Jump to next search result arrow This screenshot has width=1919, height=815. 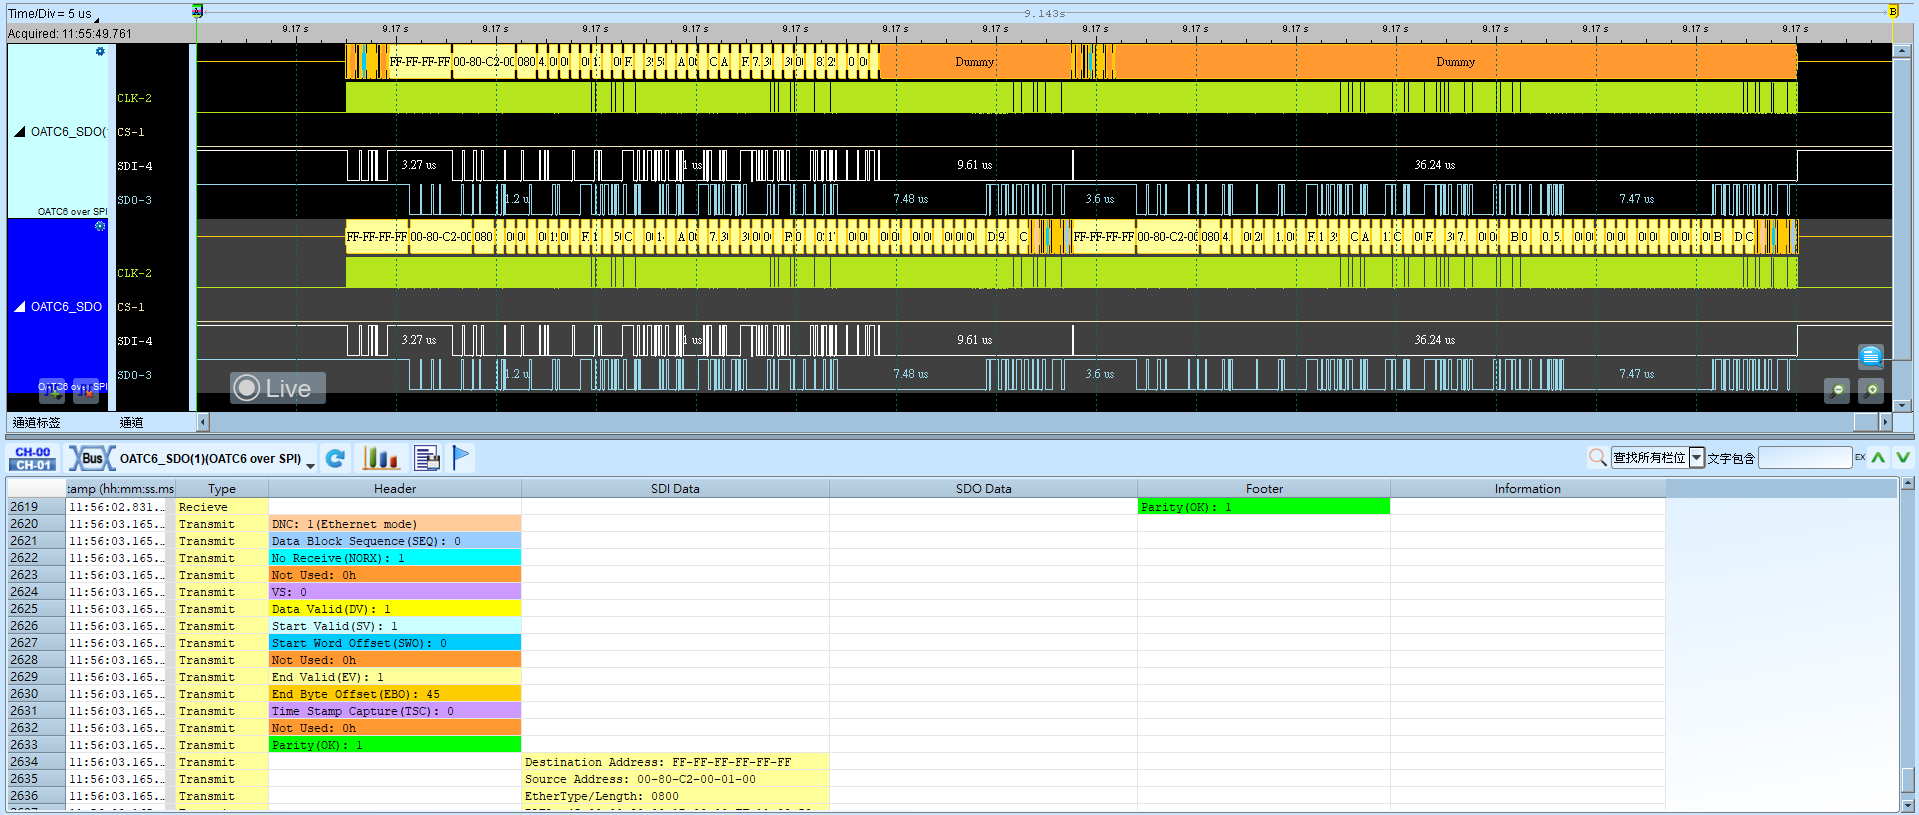click(1902, 458)
